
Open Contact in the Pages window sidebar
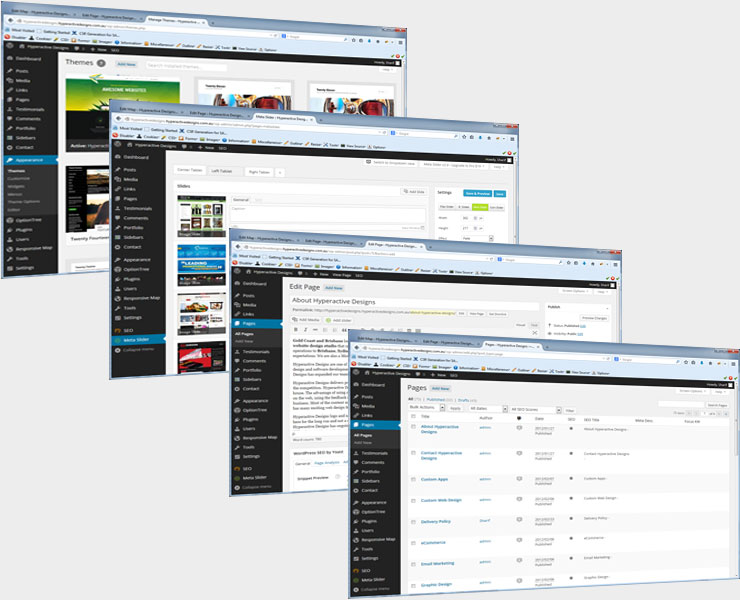pos(370,490)
